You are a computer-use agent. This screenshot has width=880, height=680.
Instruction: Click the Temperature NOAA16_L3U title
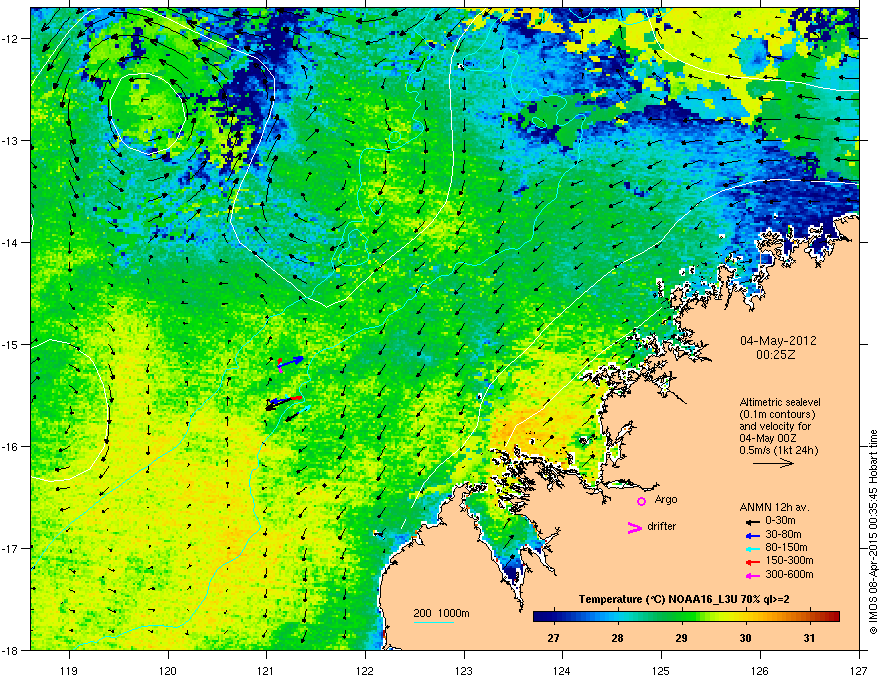point(684,599)
